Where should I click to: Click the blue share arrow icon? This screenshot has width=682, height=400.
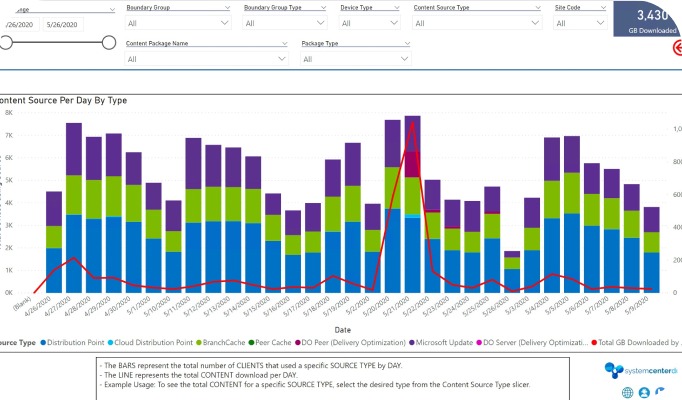click(x=660, y=391)
